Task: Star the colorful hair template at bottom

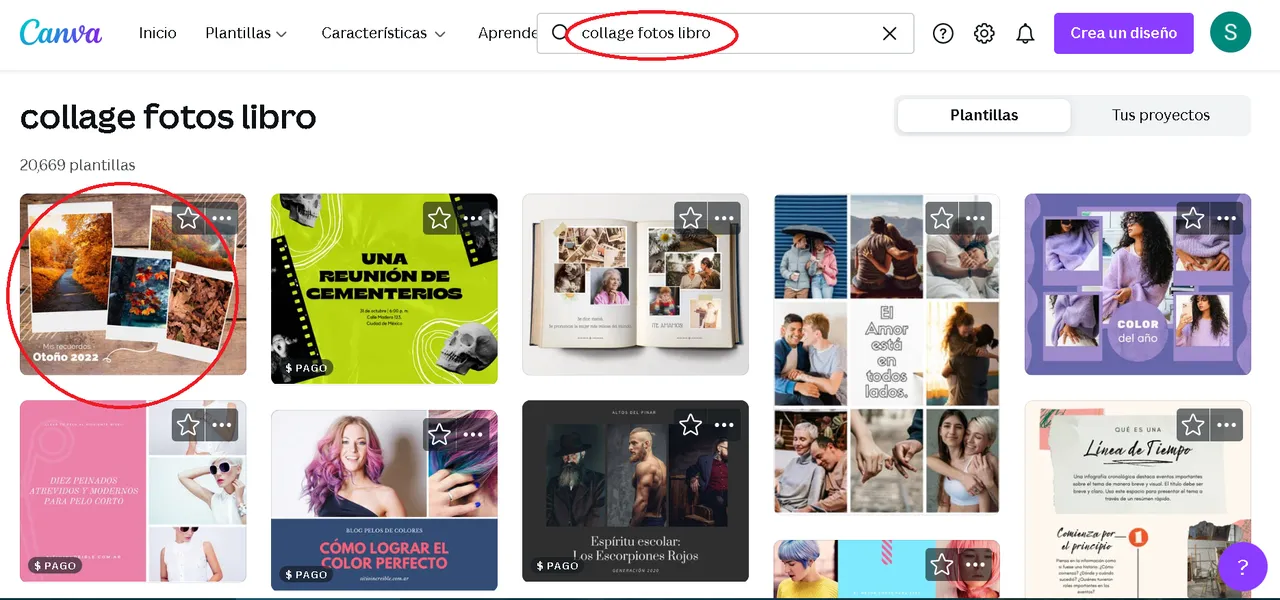Action: tap(941, 565)
